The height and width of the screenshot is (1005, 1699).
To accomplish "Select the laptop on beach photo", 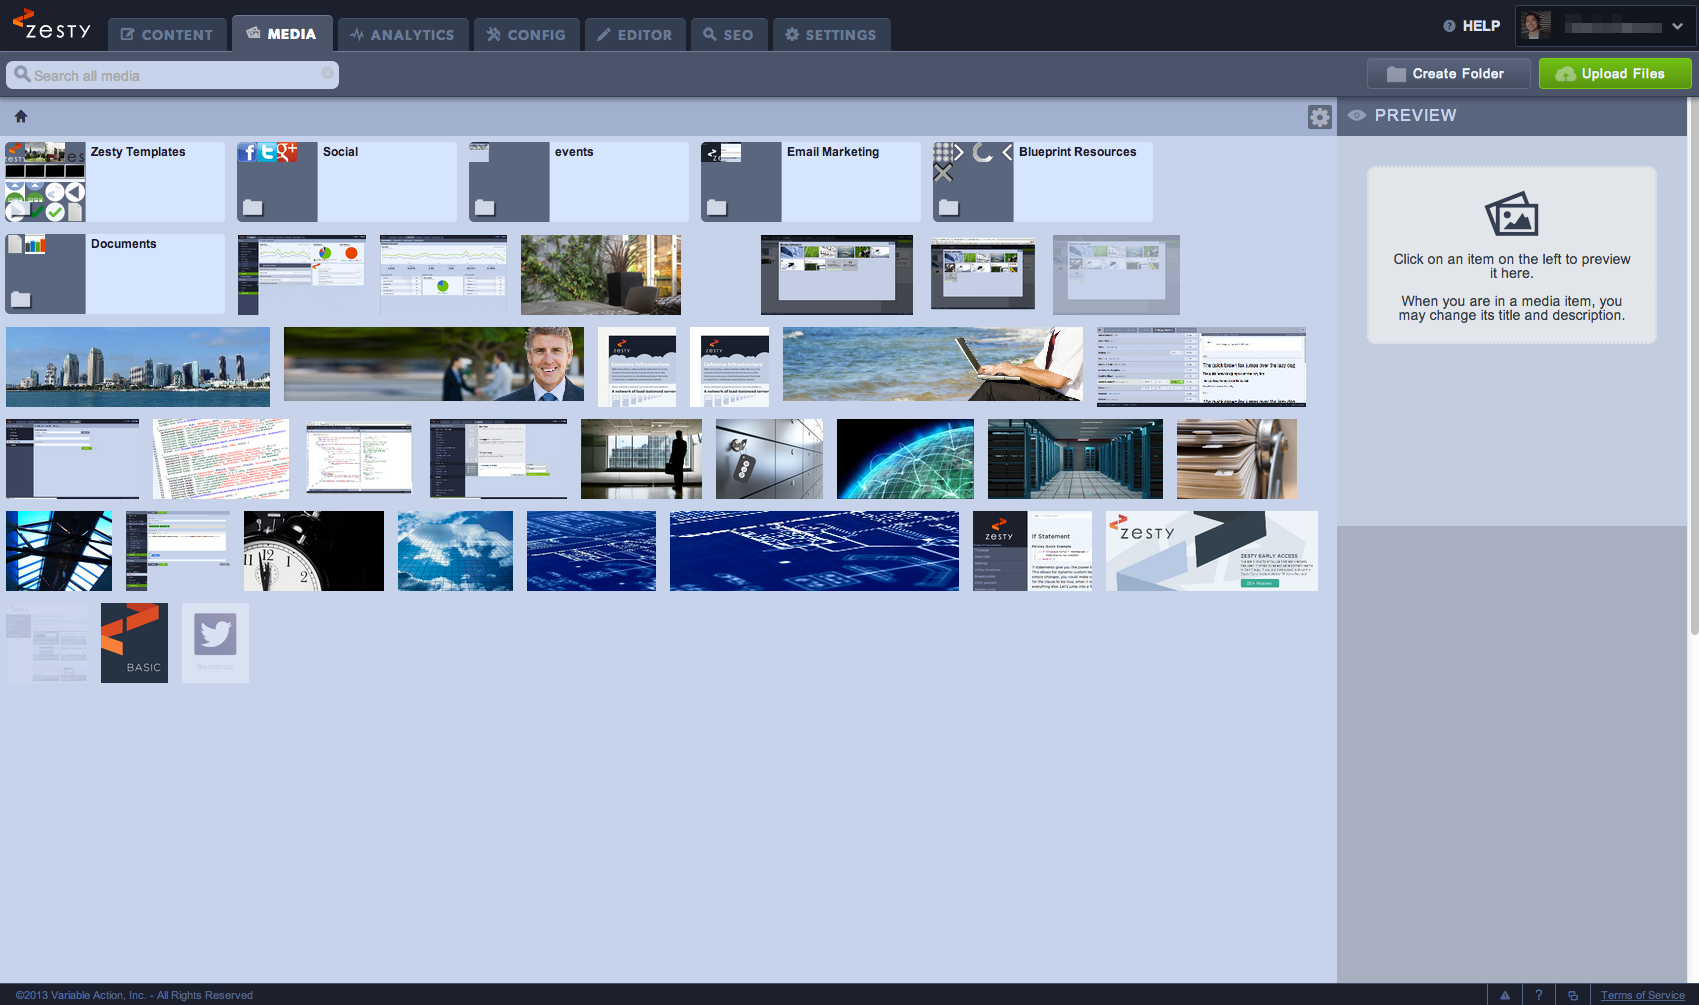I will (933, 364).
